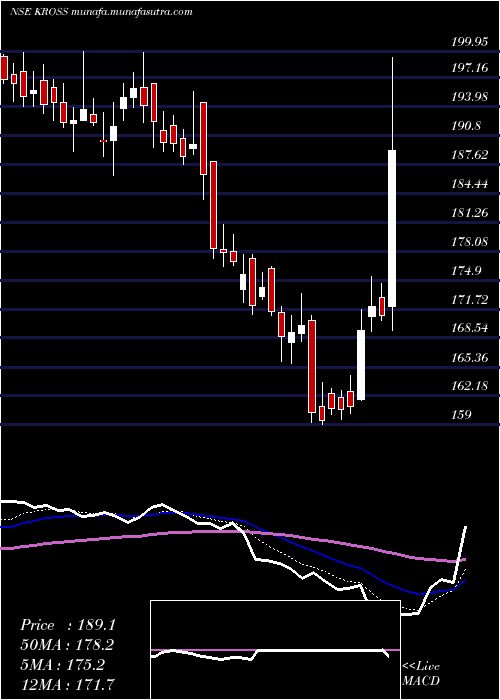Click the 187.62 price axis label
The width and height of the screenshot is (500, 700).
tap(469, 155)
